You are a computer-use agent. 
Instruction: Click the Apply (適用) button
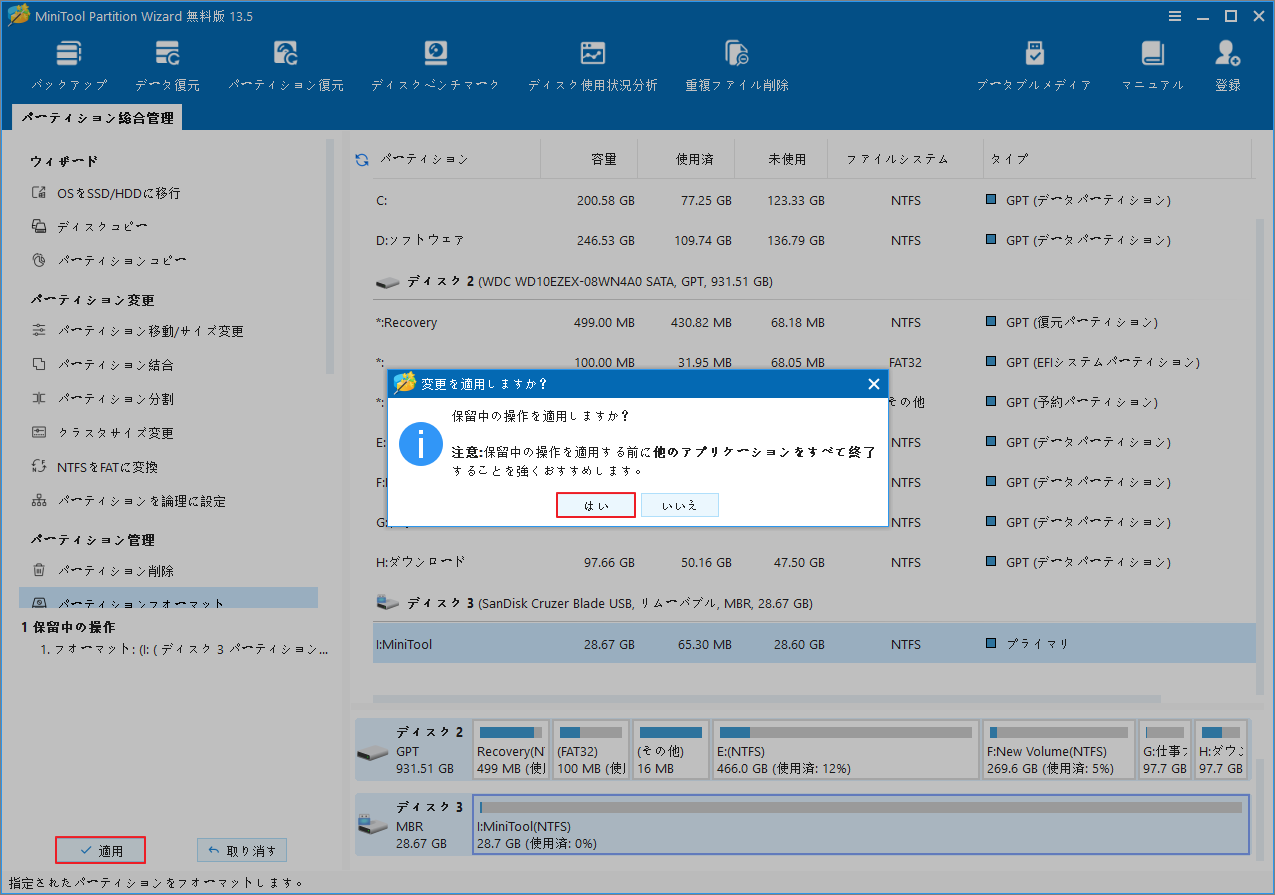pyautogui.click(x=100, y=849)
